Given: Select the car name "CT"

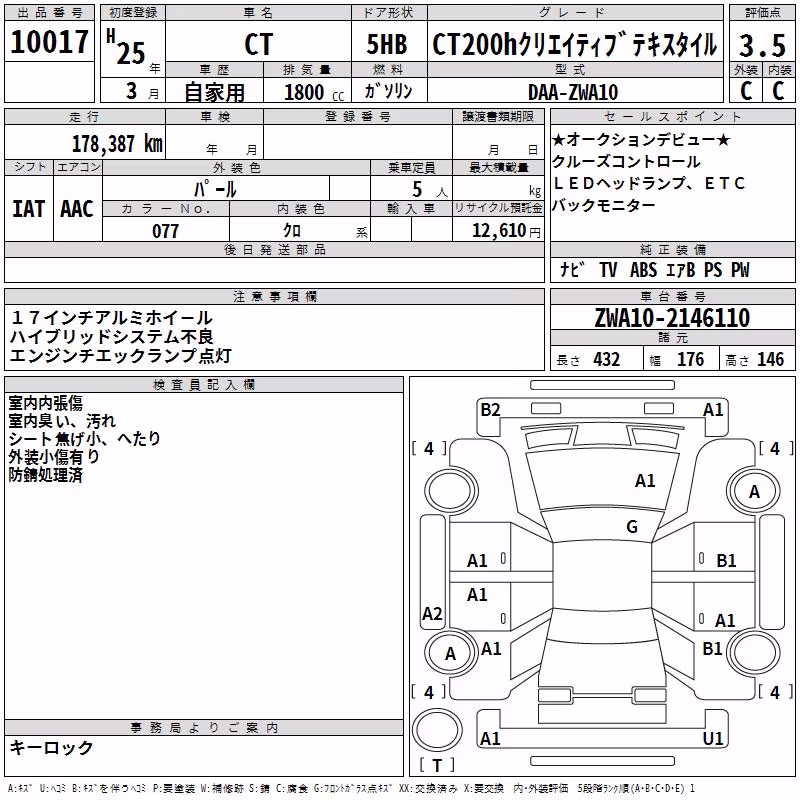Looking at the screenshot, I should [x=259, y=44].
